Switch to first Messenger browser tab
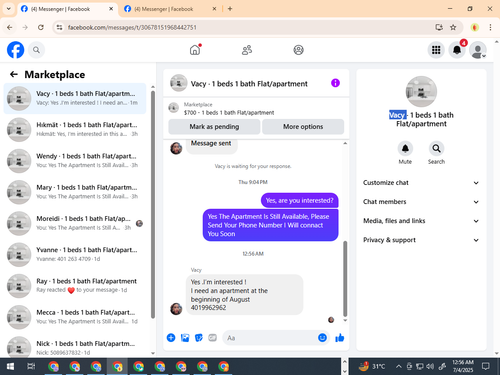 point(67,9)
